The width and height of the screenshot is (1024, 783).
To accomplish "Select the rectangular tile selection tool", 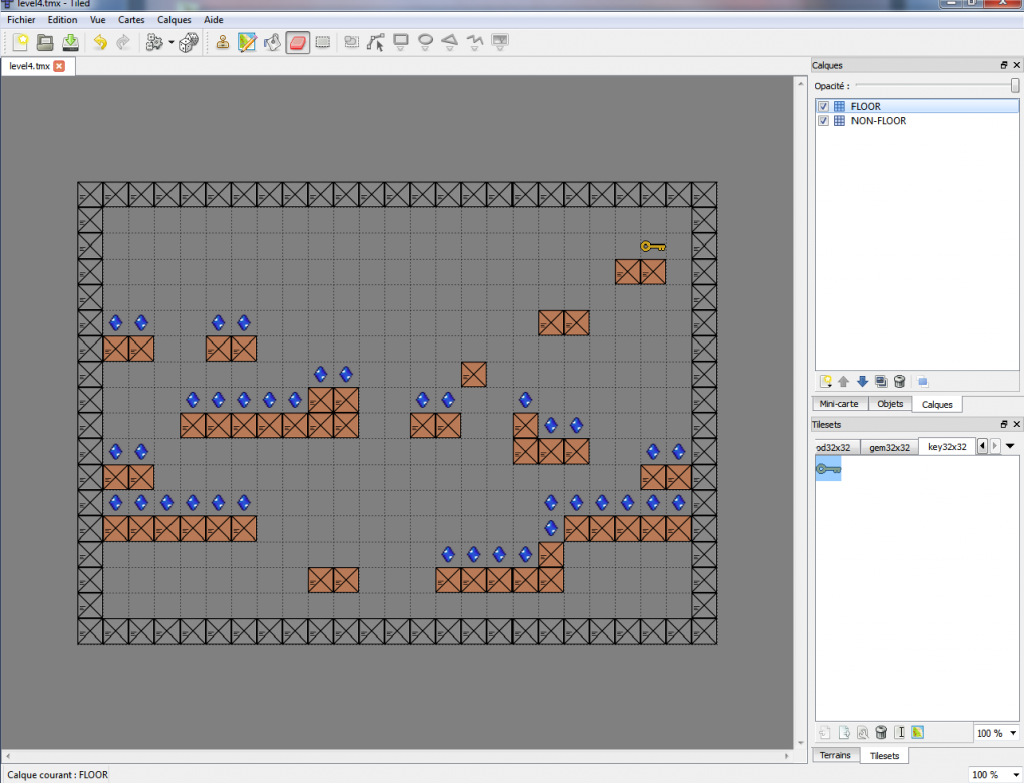I will tap(324, 42).
